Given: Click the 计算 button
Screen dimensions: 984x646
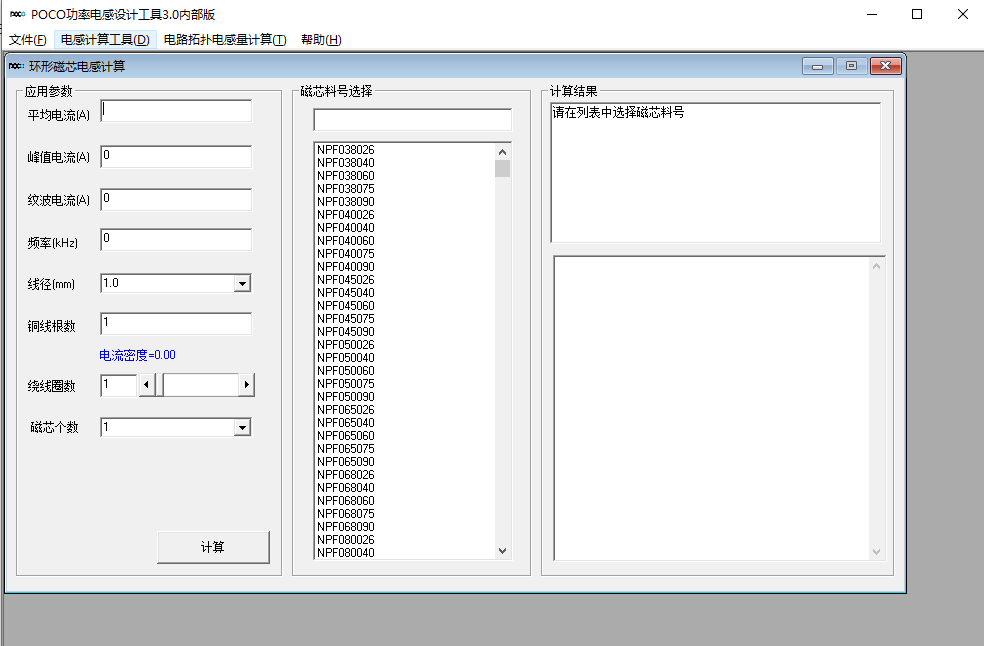Looking at the screenshot, I should point(213,547).
